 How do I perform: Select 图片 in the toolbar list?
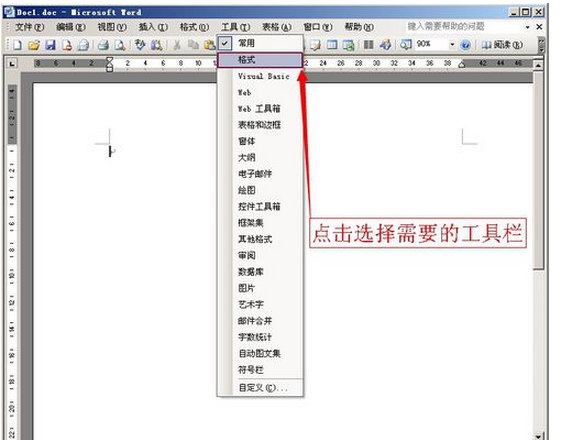tap(260, 288)
